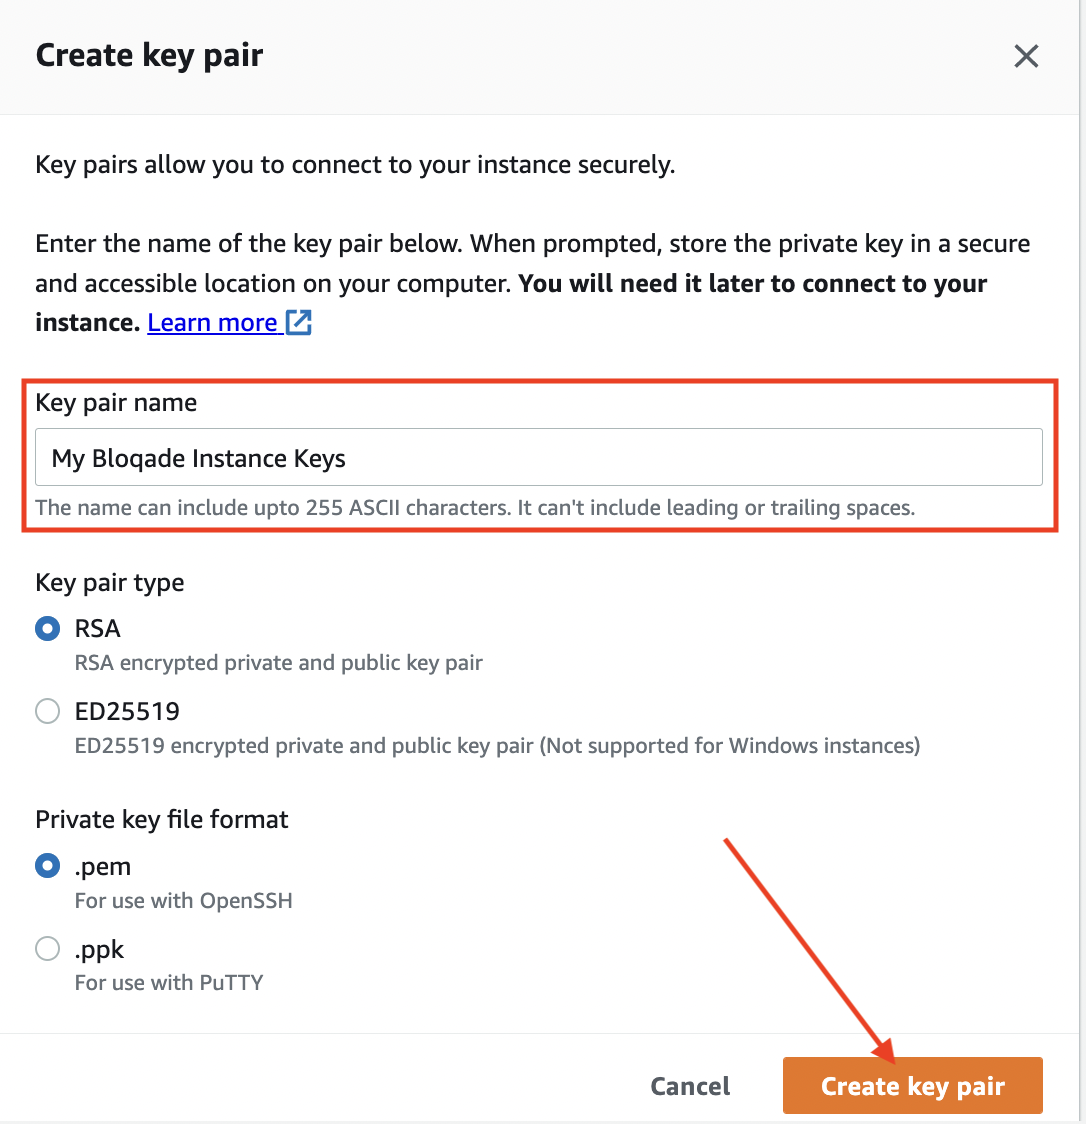1086x1124 pixels.
Task: Choose the ED25519 radio button circle
Action: [47, 711]
